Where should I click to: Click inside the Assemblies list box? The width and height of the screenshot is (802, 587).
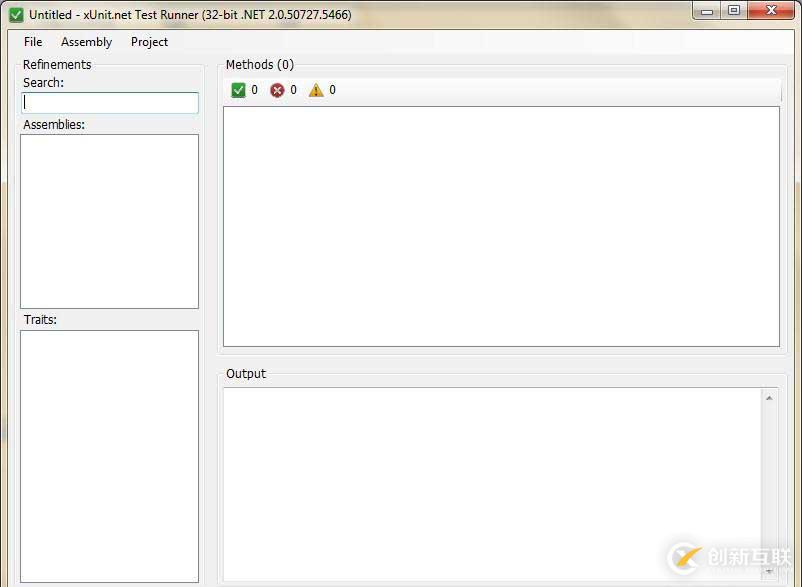point(109,221)
